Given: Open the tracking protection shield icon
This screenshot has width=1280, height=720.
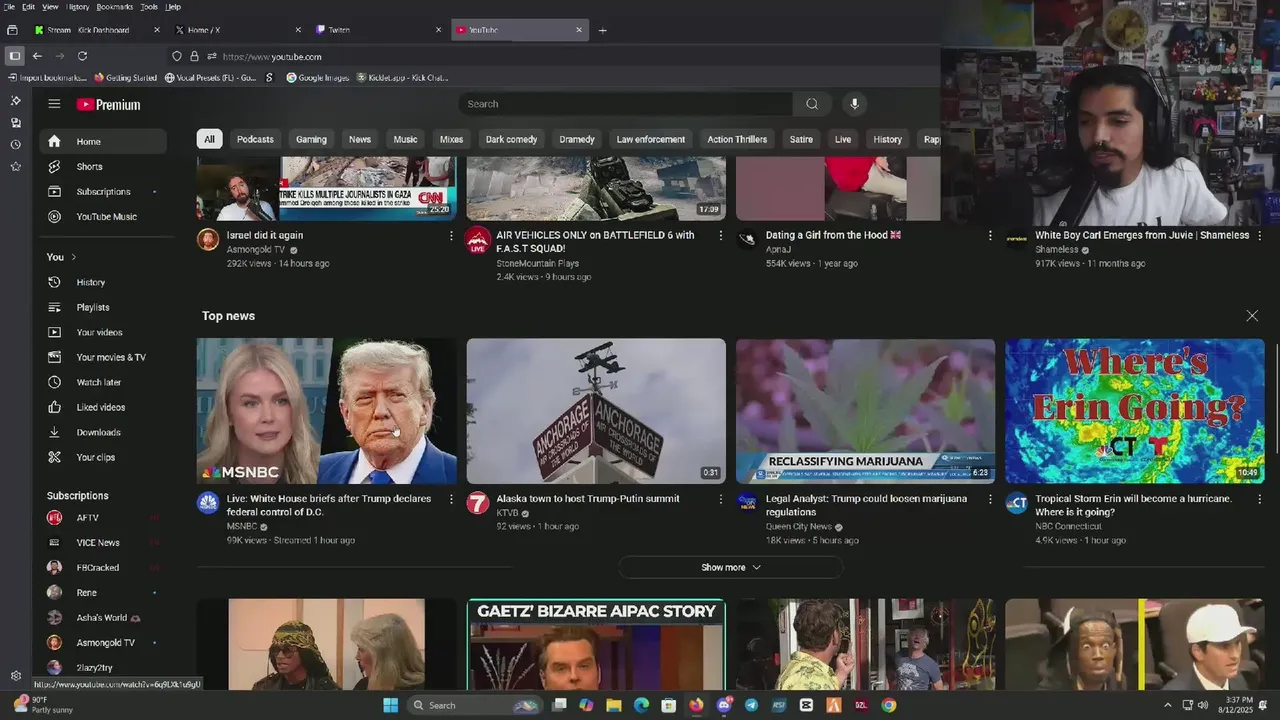Looking at the screenshot, I should (x=177, y=56).
